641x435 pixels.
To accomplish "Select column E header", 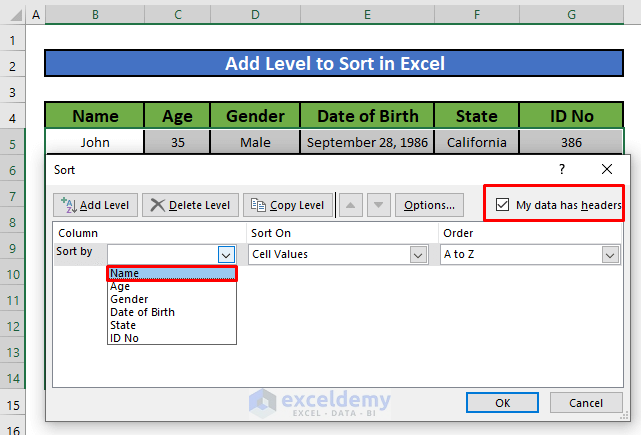I will (x=368, y=16).
